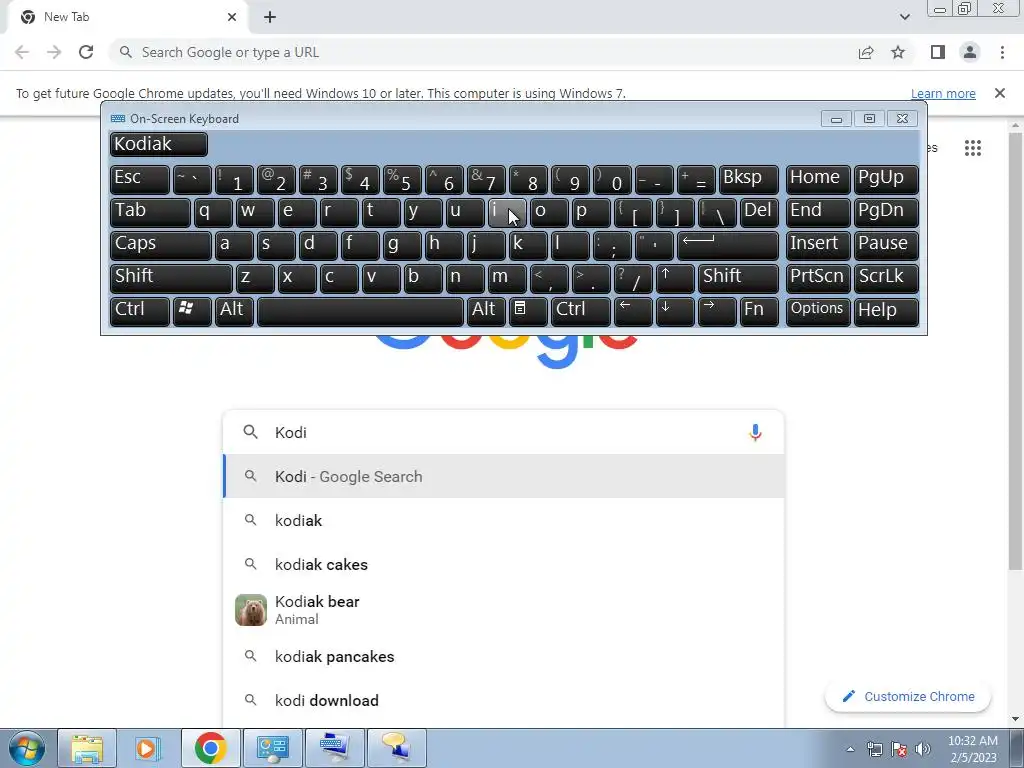Click the Kodiak bear thumbnail
Screen dimensions: 1024x768
[251, 610]
